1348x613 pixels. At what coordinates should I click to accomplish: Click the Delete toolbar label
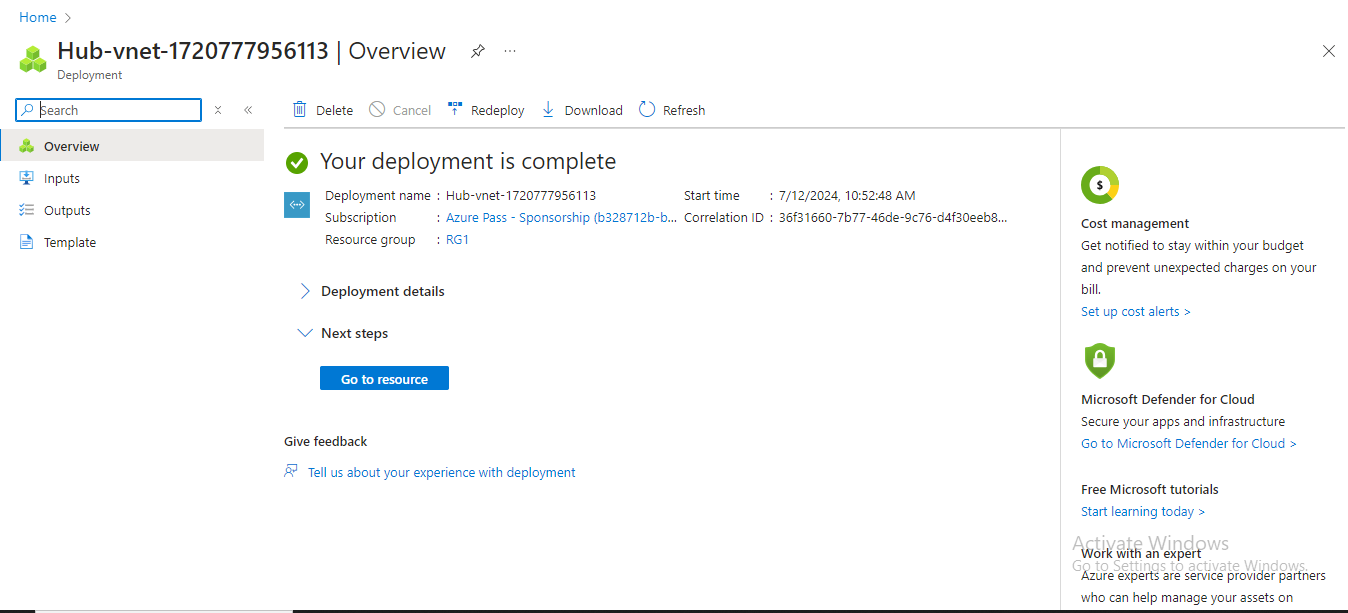[x=334, y=110]
